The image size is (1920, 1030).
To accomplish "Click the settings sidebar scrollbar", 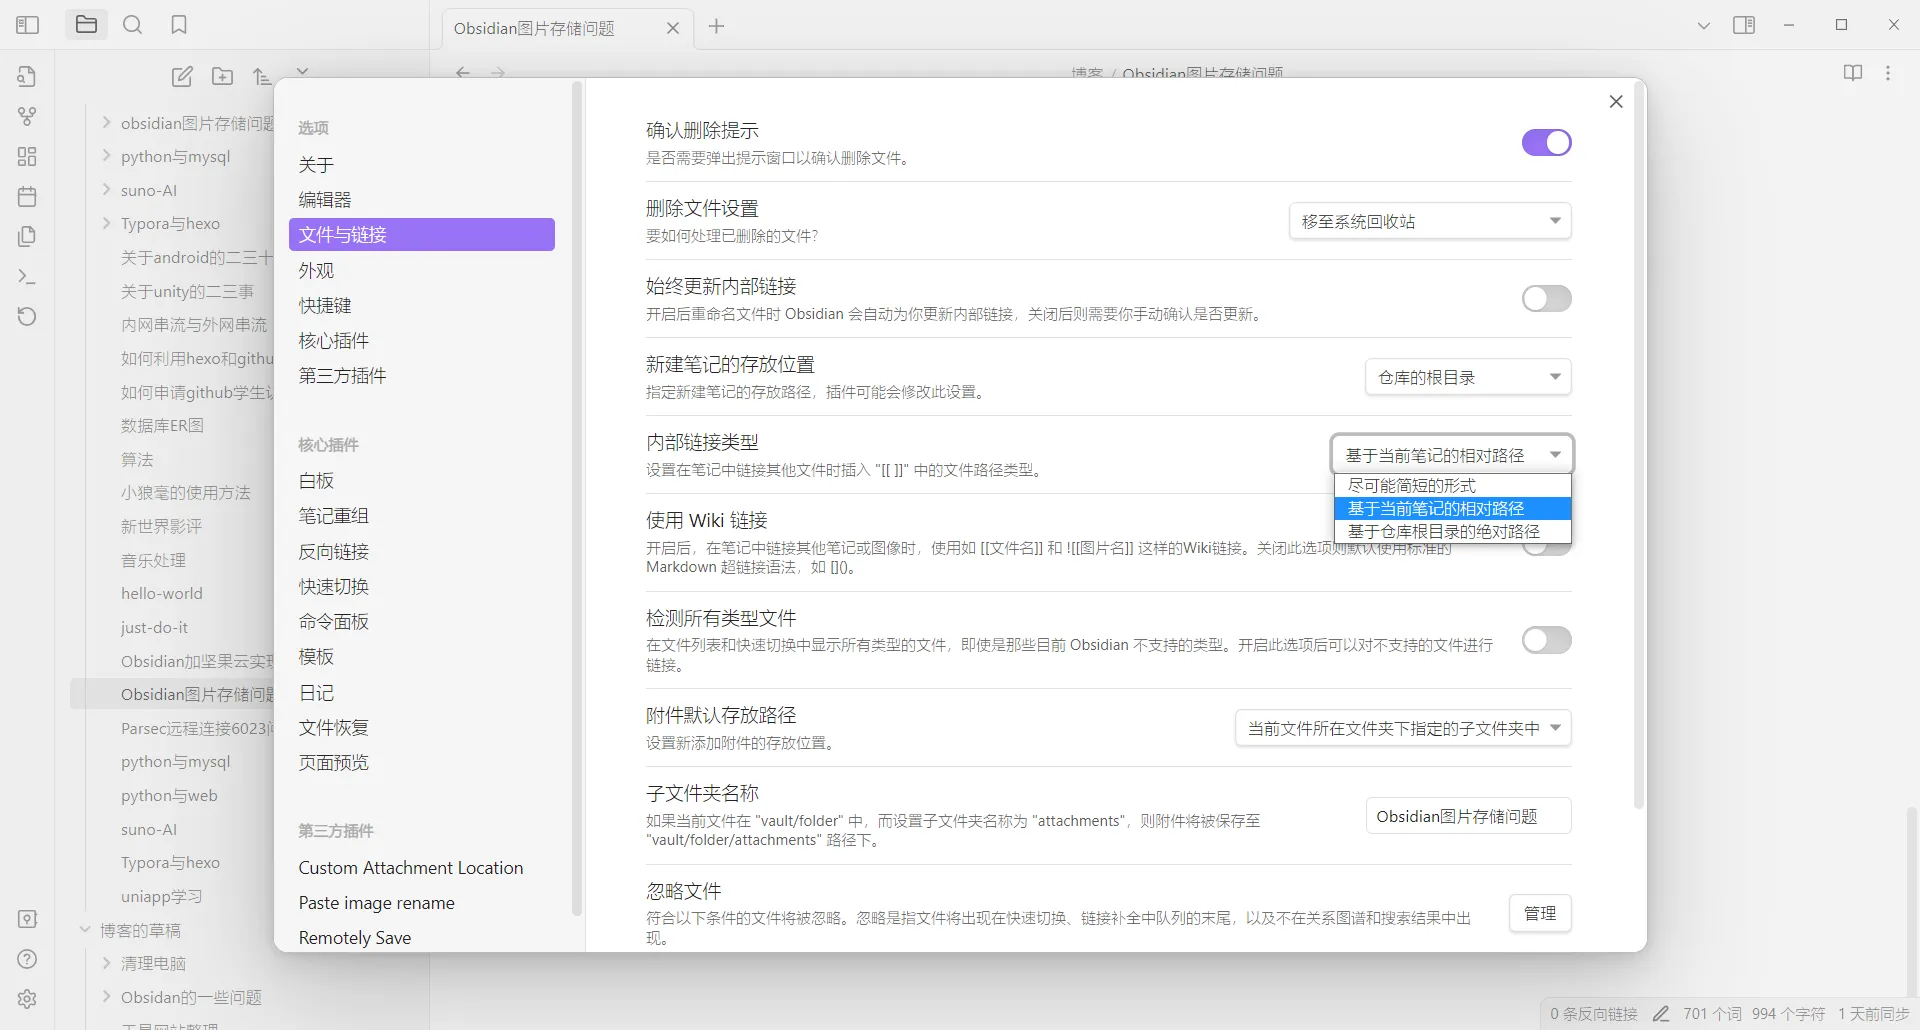I will point(576,500).
